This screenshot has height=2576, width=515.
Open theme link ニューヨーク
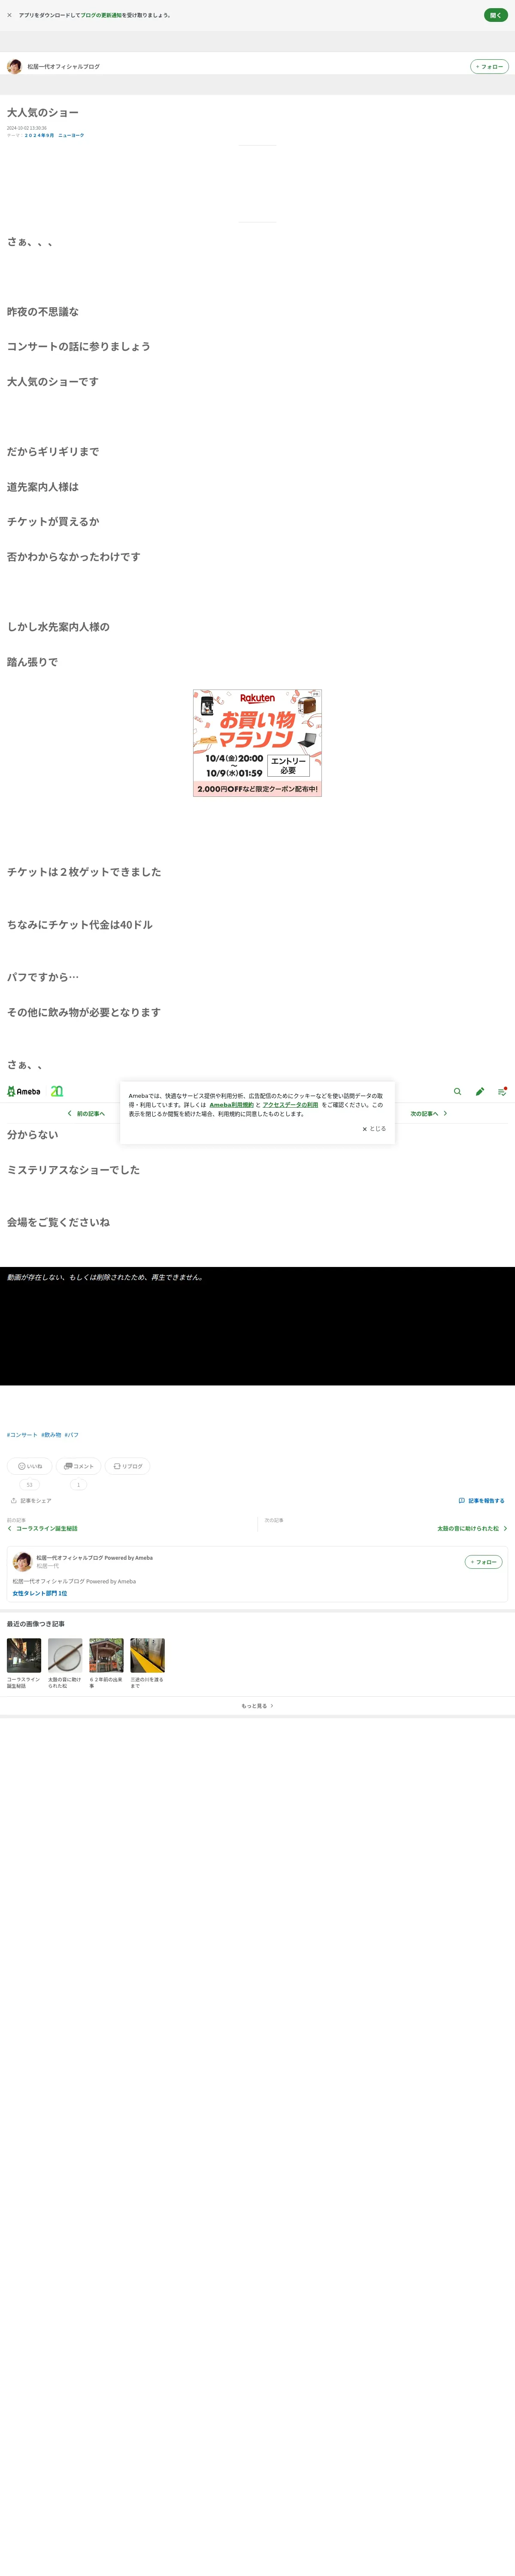coord(71,135)
